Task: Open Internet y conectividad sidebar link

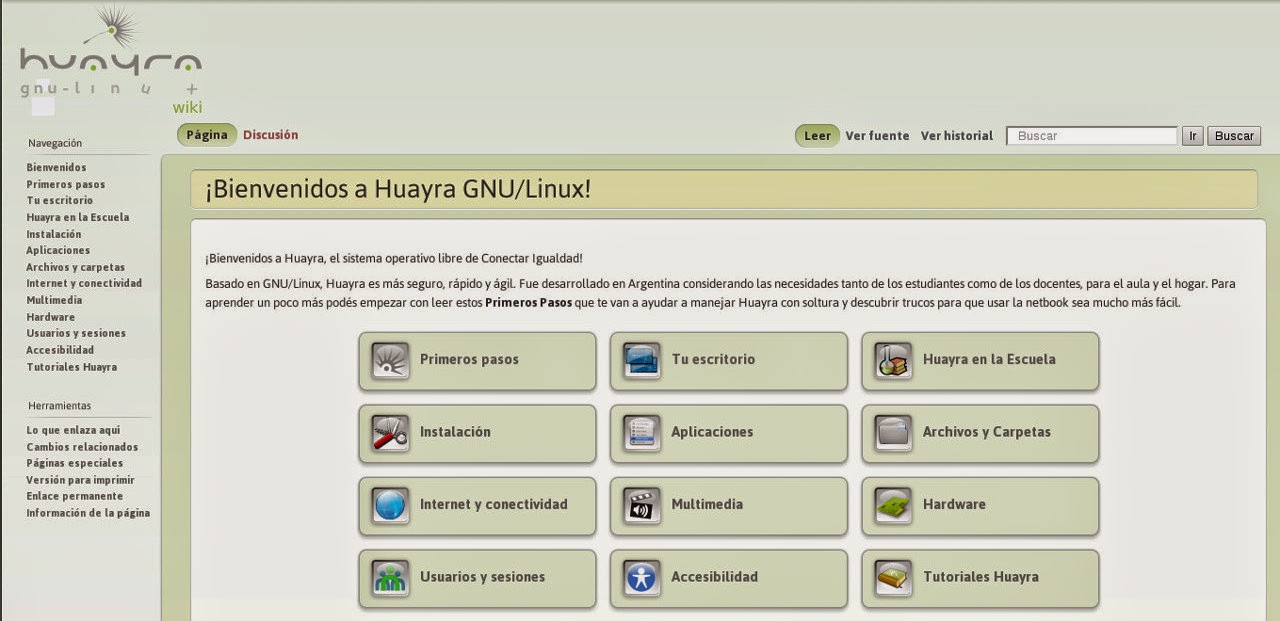Action: pos(84,284)
